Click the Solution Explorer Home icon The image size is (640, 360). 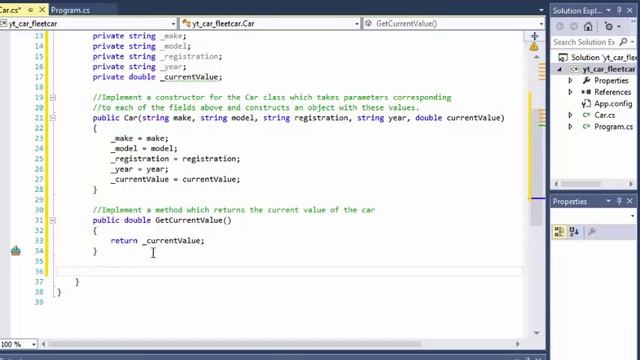point(588,27)
